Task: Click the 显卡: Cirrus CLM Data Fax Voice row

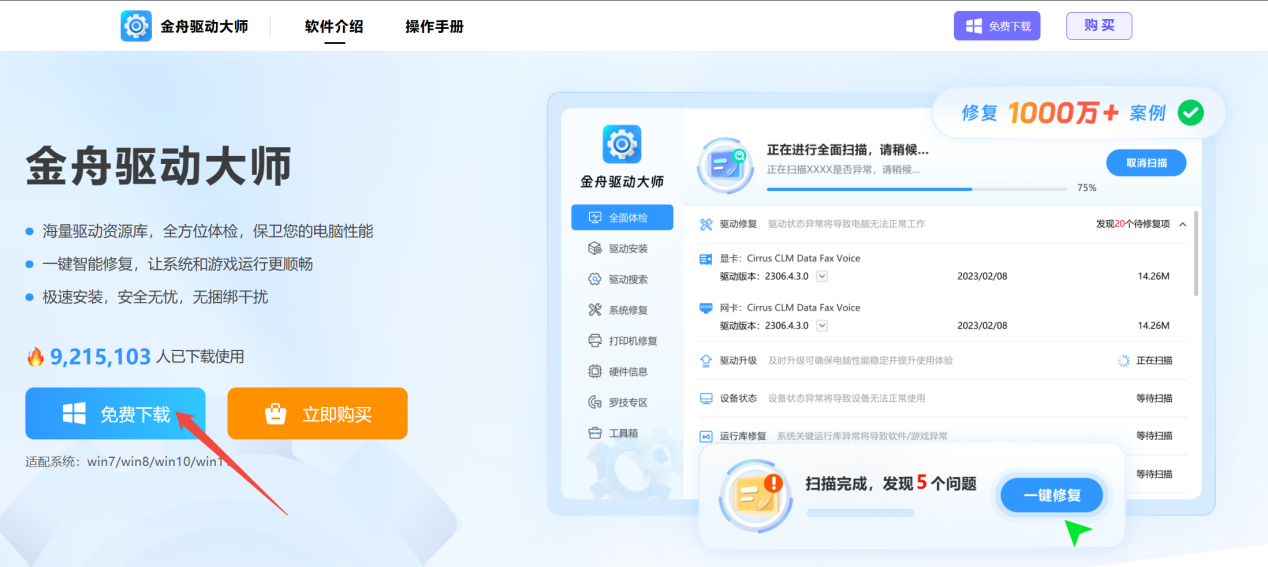Action: click(x=942, y=267)
